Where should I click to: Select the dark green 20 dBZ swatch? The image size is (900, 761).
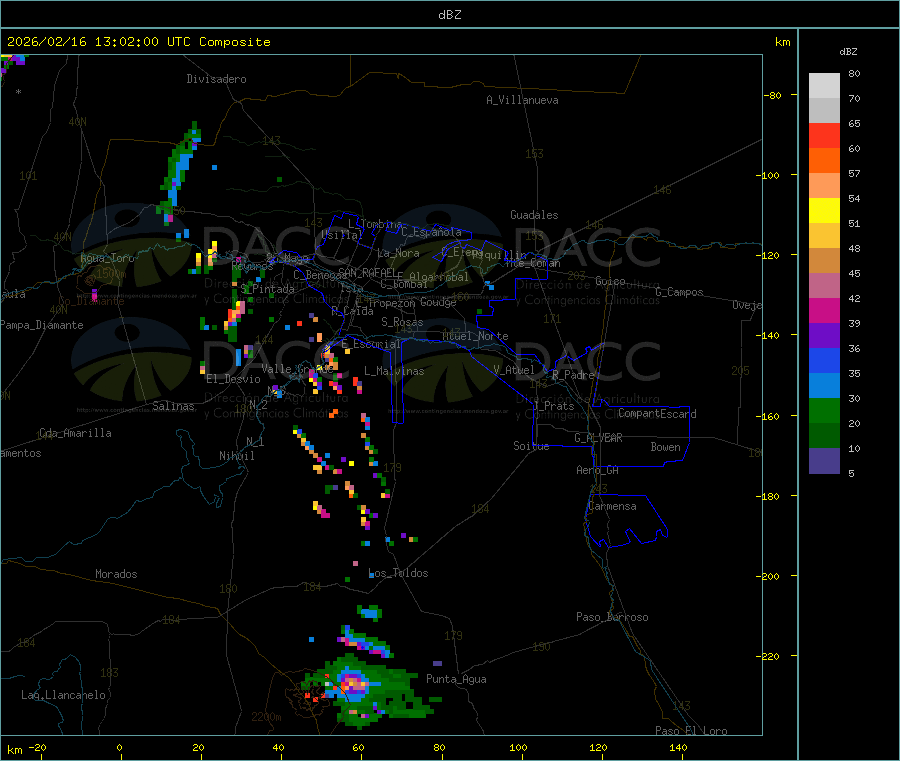[824, 436]
